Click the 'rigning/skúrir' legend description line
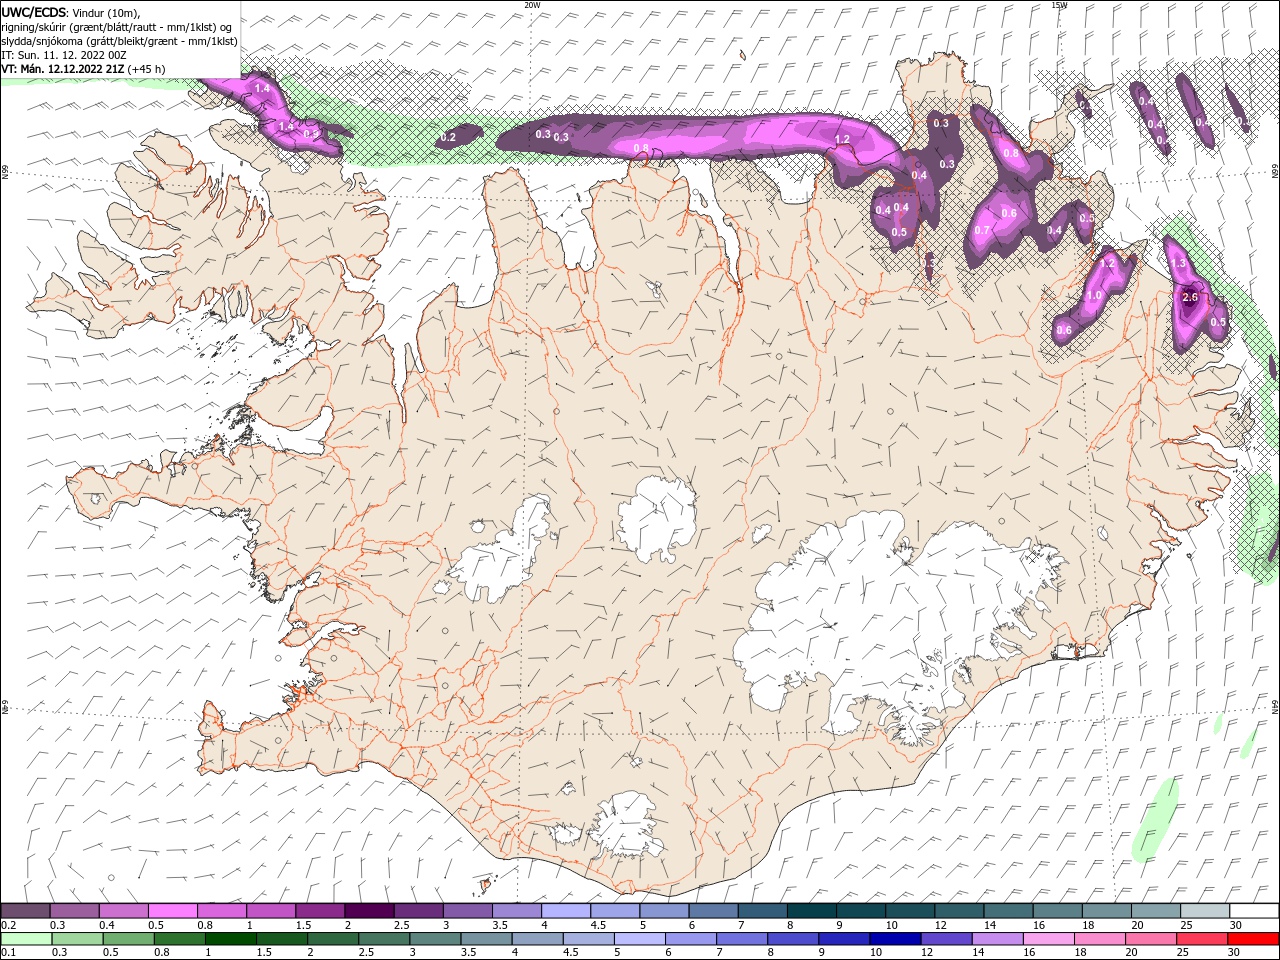Image resolution: width=1280 pixels, height=960 pixels. click(116, 27)
